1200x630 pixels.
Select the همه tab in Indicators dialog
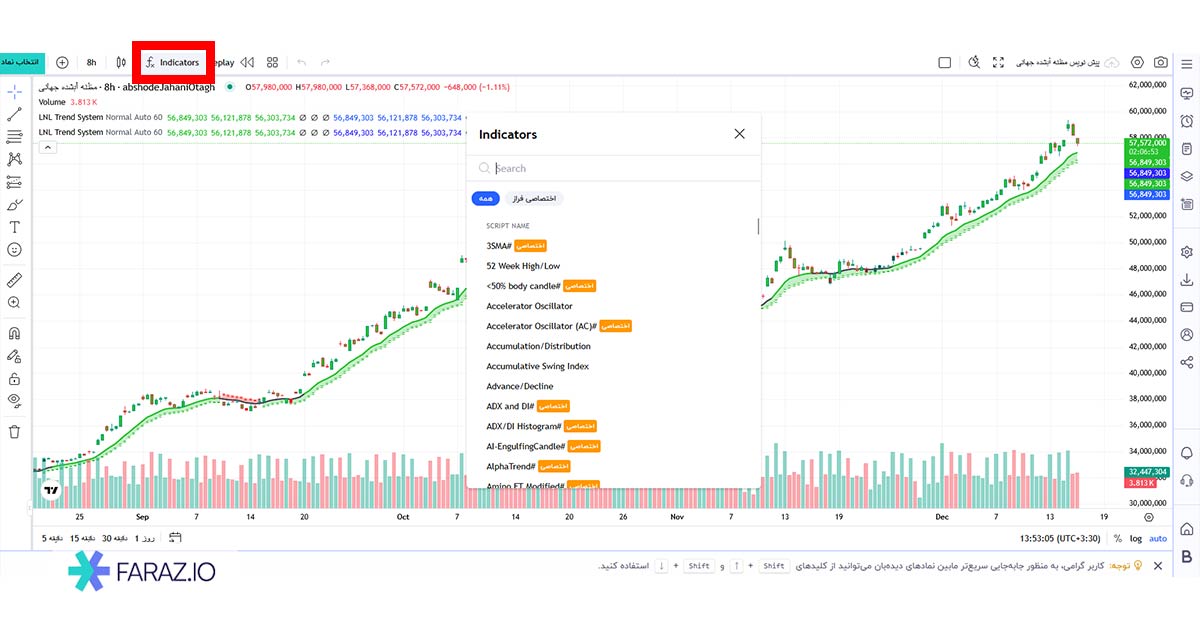pyautogui.click(x=485, y=198)
